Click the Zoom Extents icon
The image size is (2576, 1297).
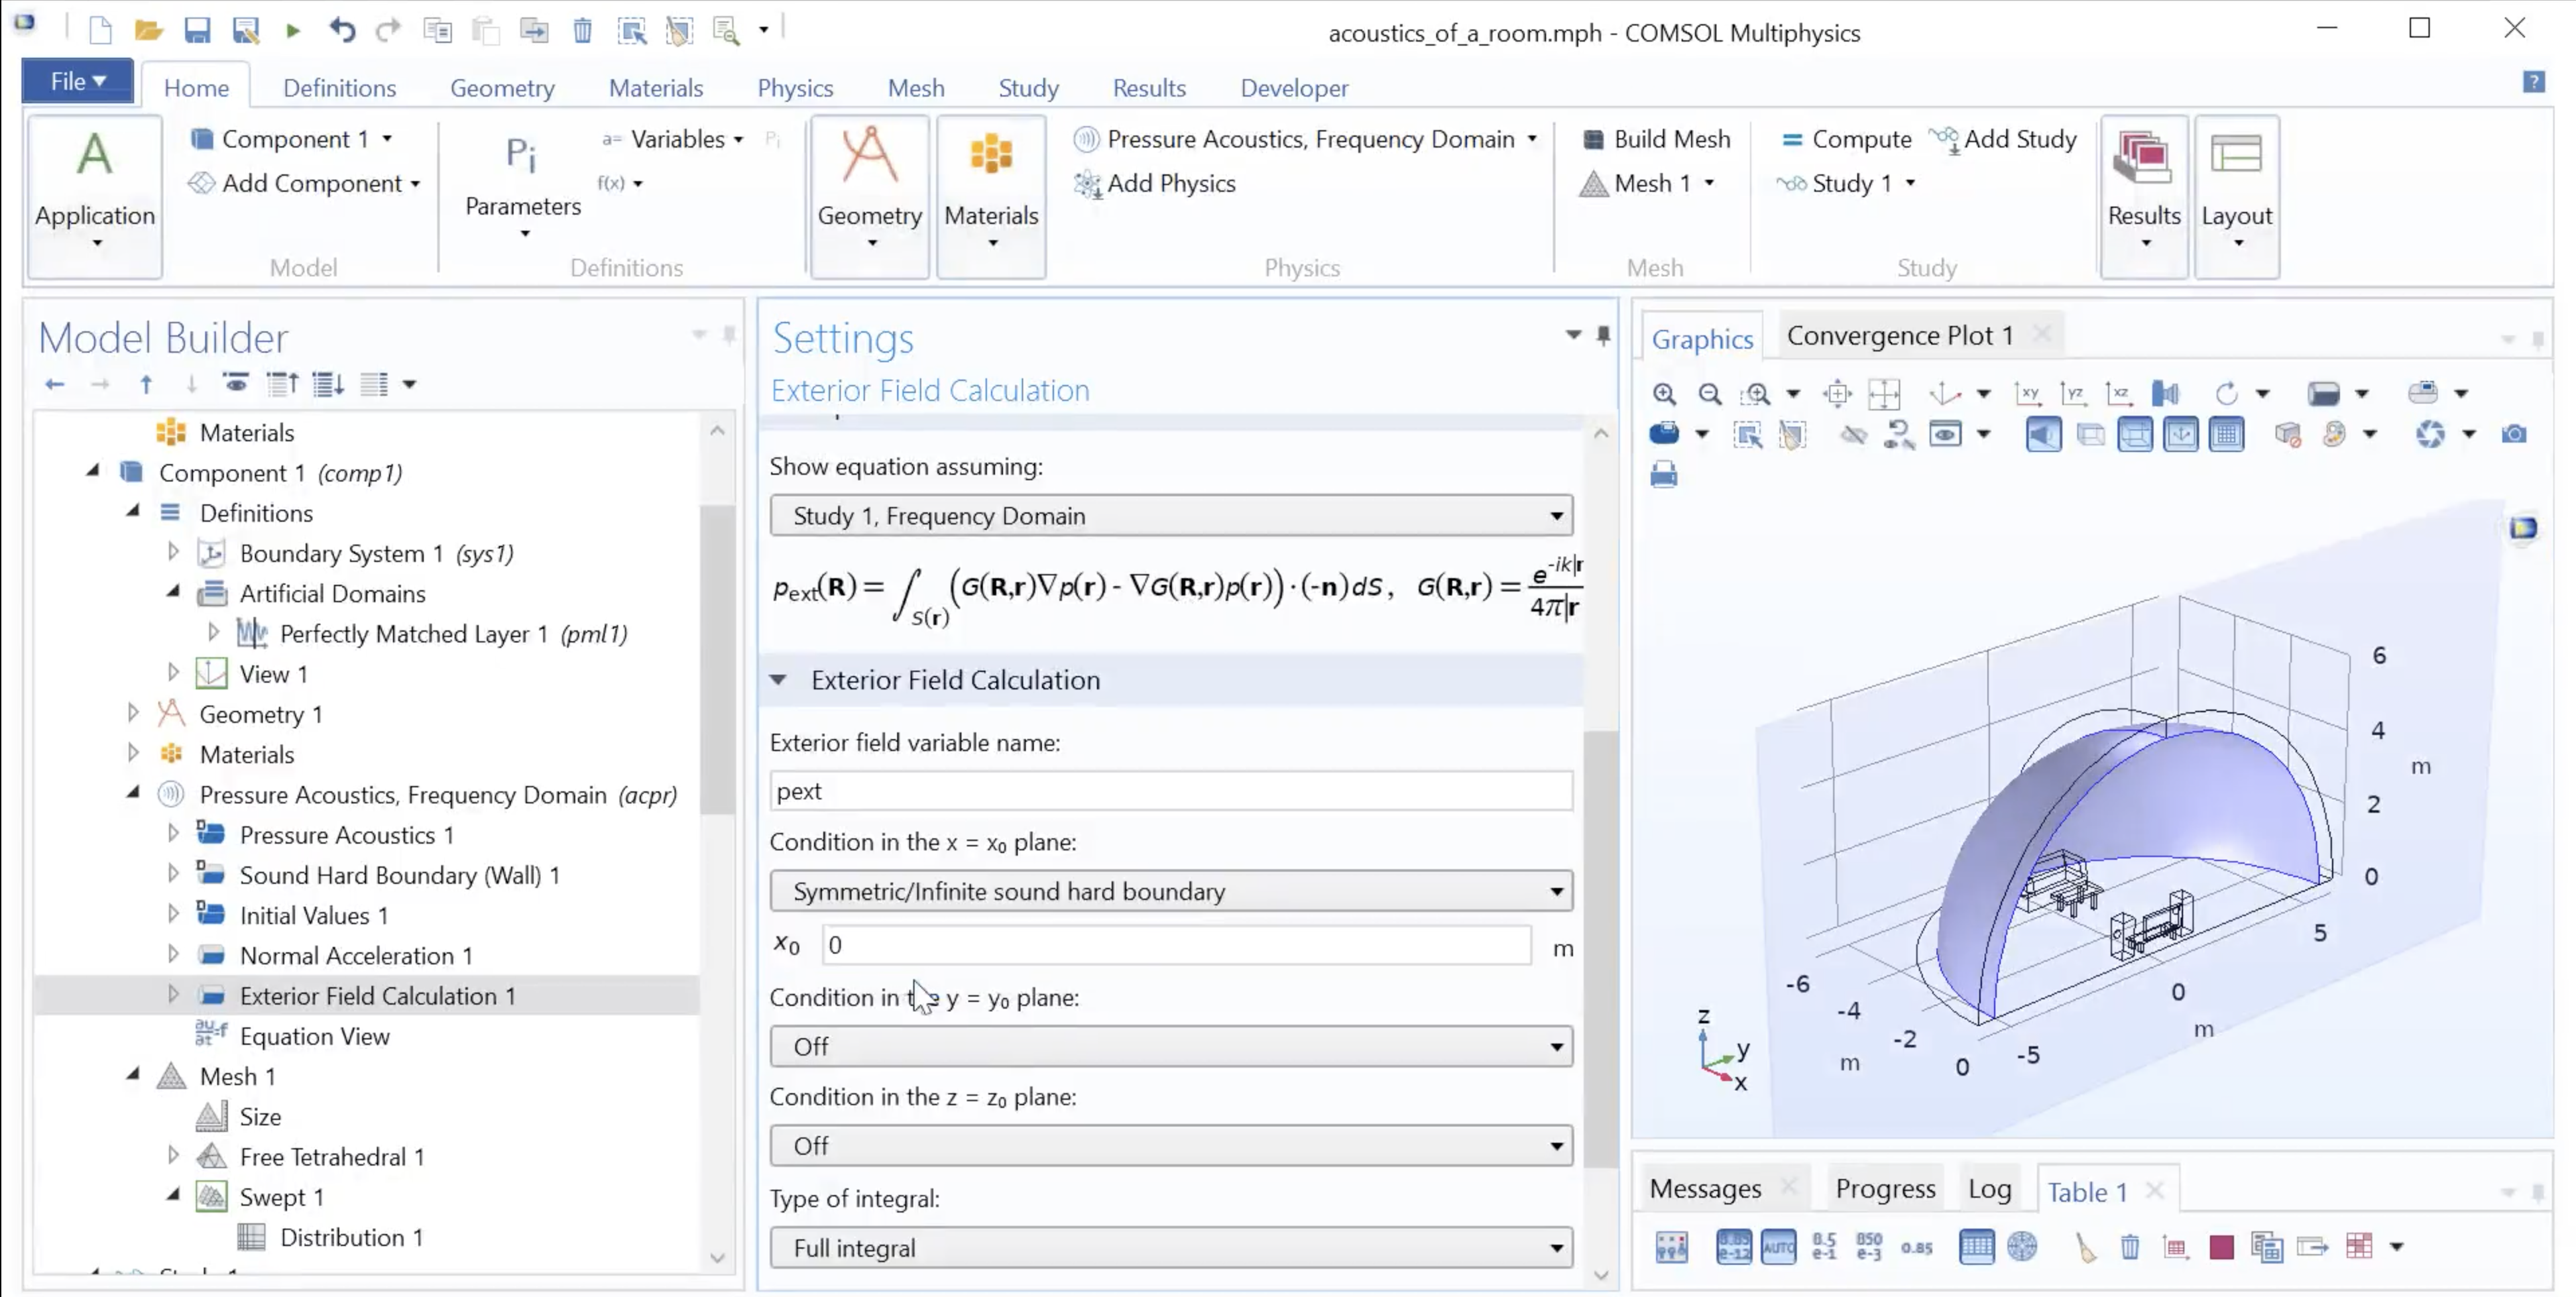click(1884, 394)
